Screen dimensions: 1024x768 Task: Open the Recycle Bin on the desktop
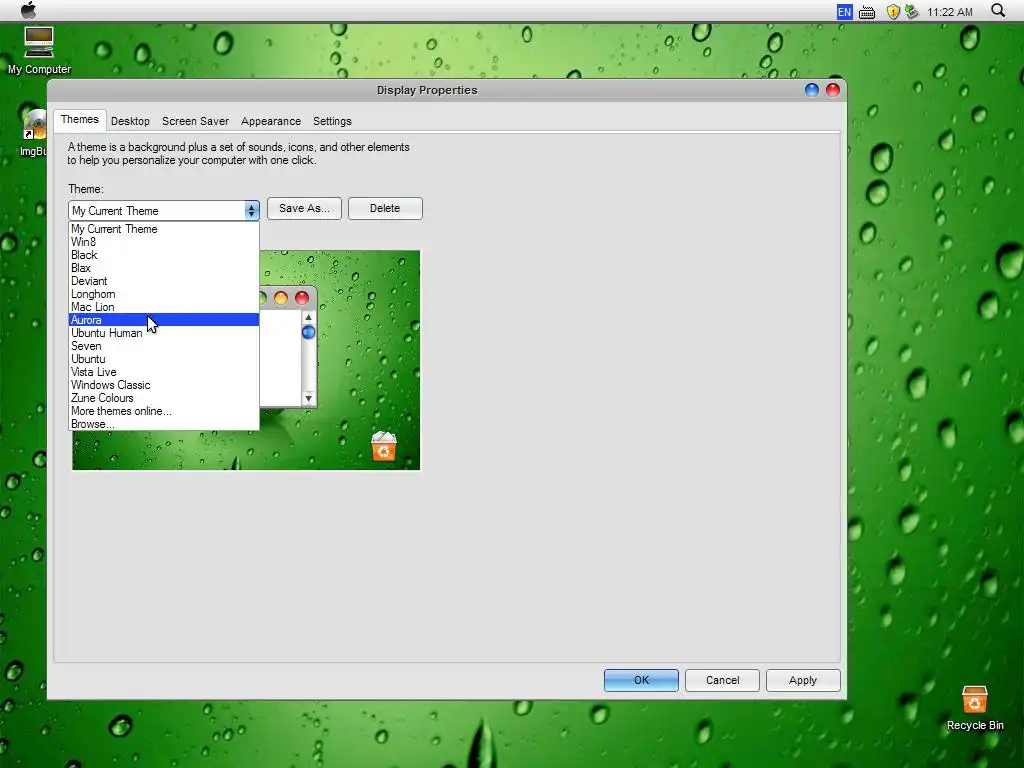[x=974, y=708]
